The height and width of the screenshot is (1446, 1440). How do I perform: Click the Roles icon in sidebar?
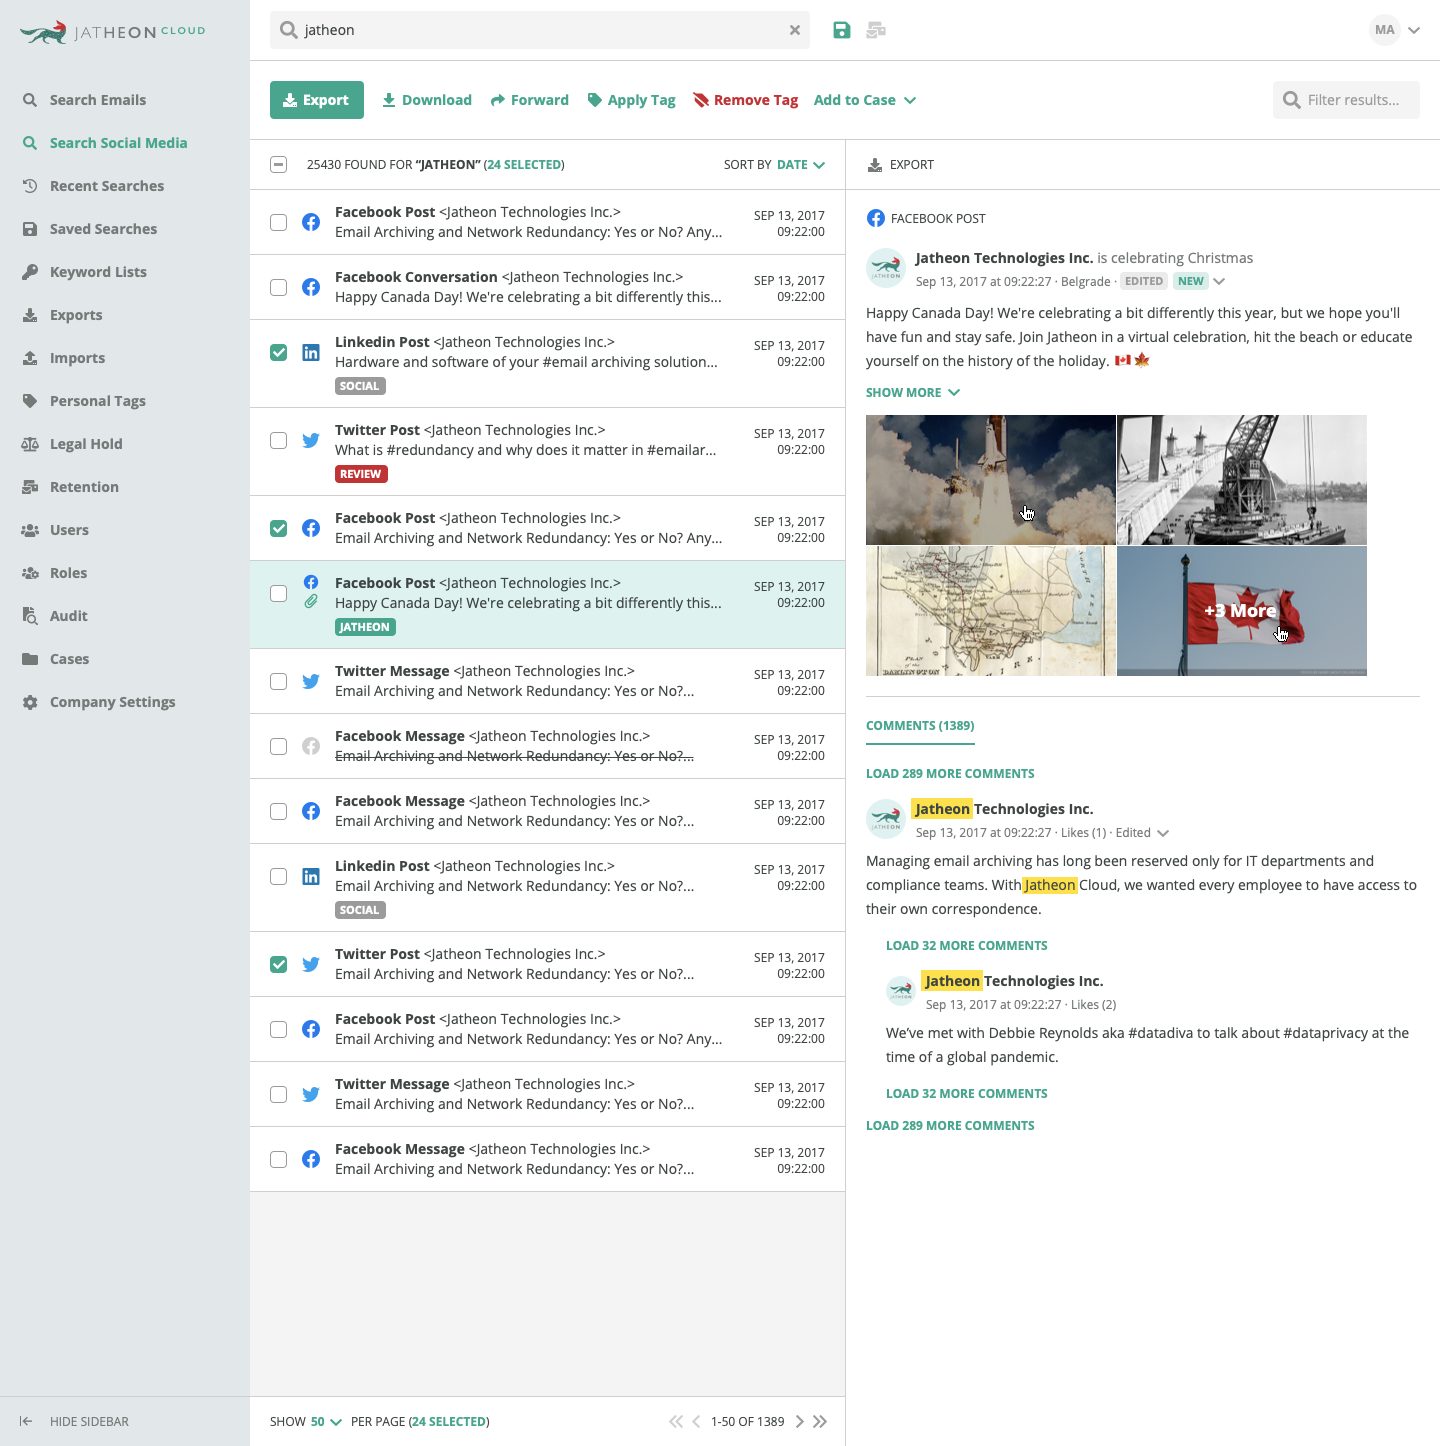click(x=30, y=573)
